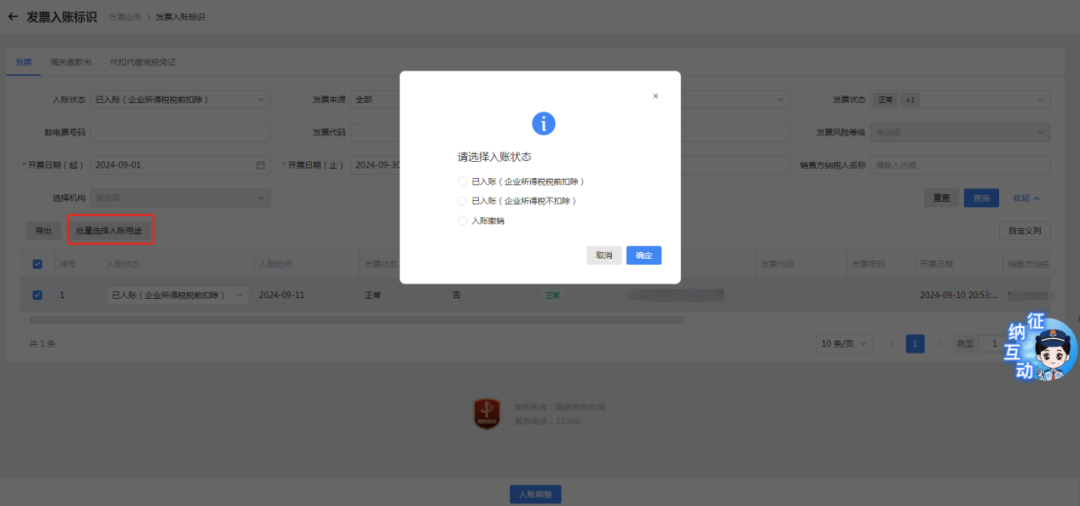Switch to the 代扣代缴完税凭证 tab

coord(143,62)
